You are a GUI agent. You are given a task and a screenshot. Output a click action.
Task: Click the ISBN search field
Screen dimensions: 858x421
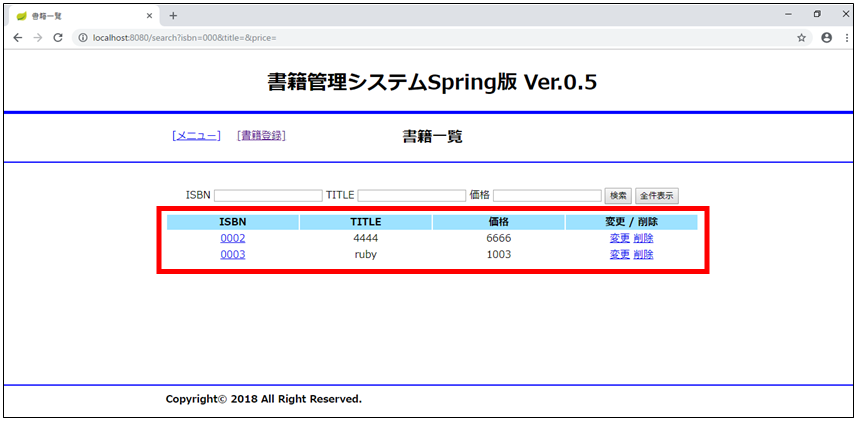(x=268, y=196)
